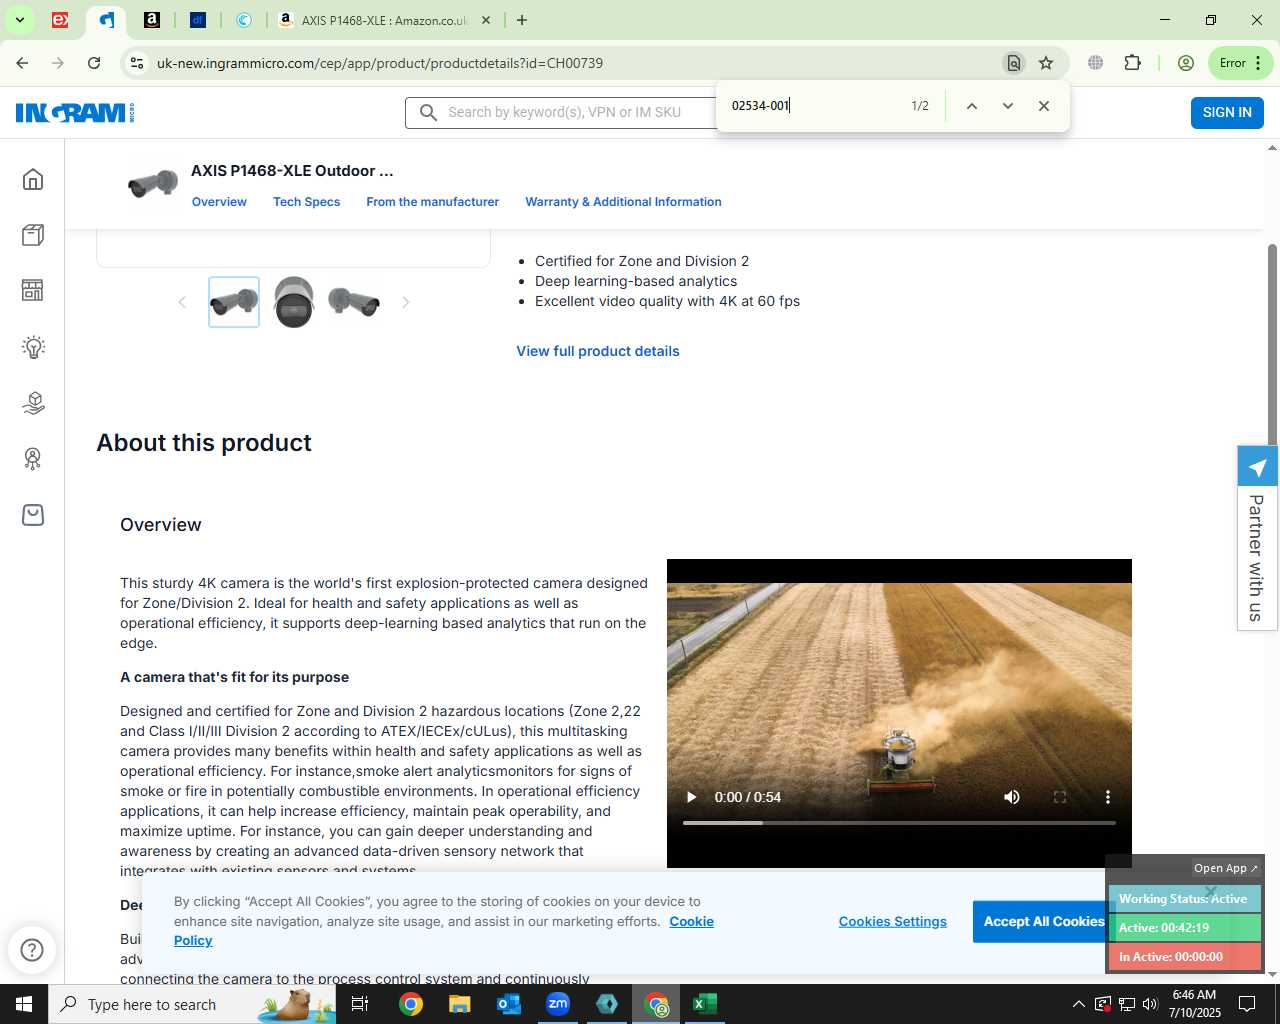Open File Explorer from taskbar
The height and width of the screenshot is (1024, 1280).
pyautogui.click(x=459, y=1004)
